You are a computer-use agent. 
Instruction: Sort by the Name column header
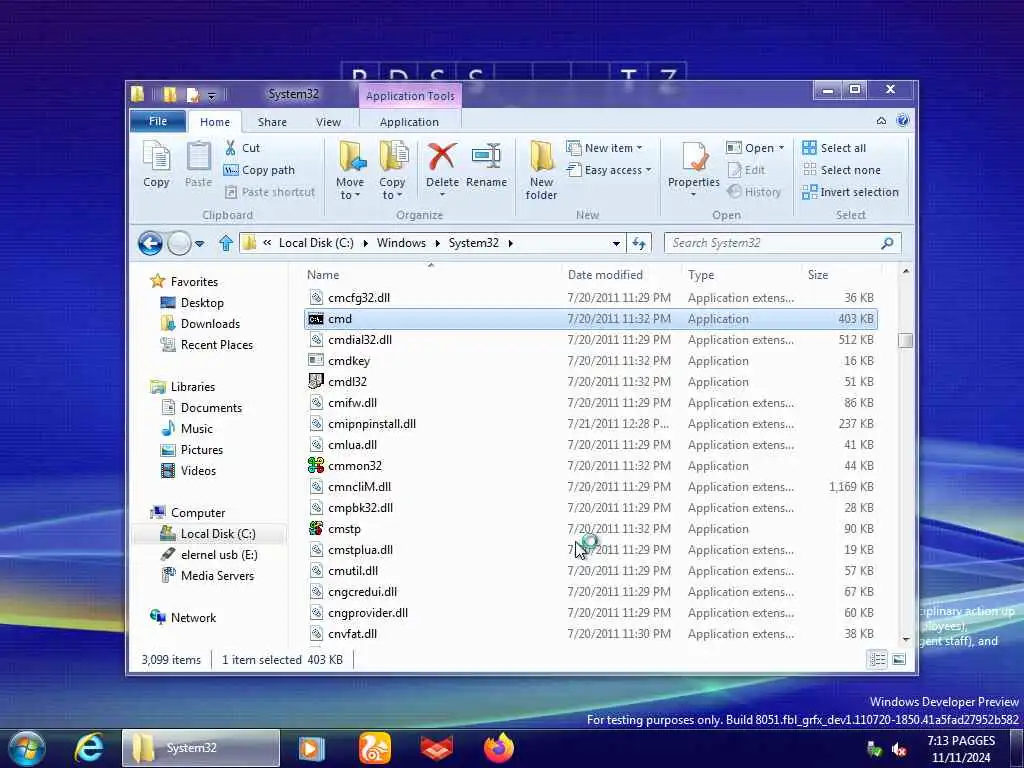(x=323, y=275)
